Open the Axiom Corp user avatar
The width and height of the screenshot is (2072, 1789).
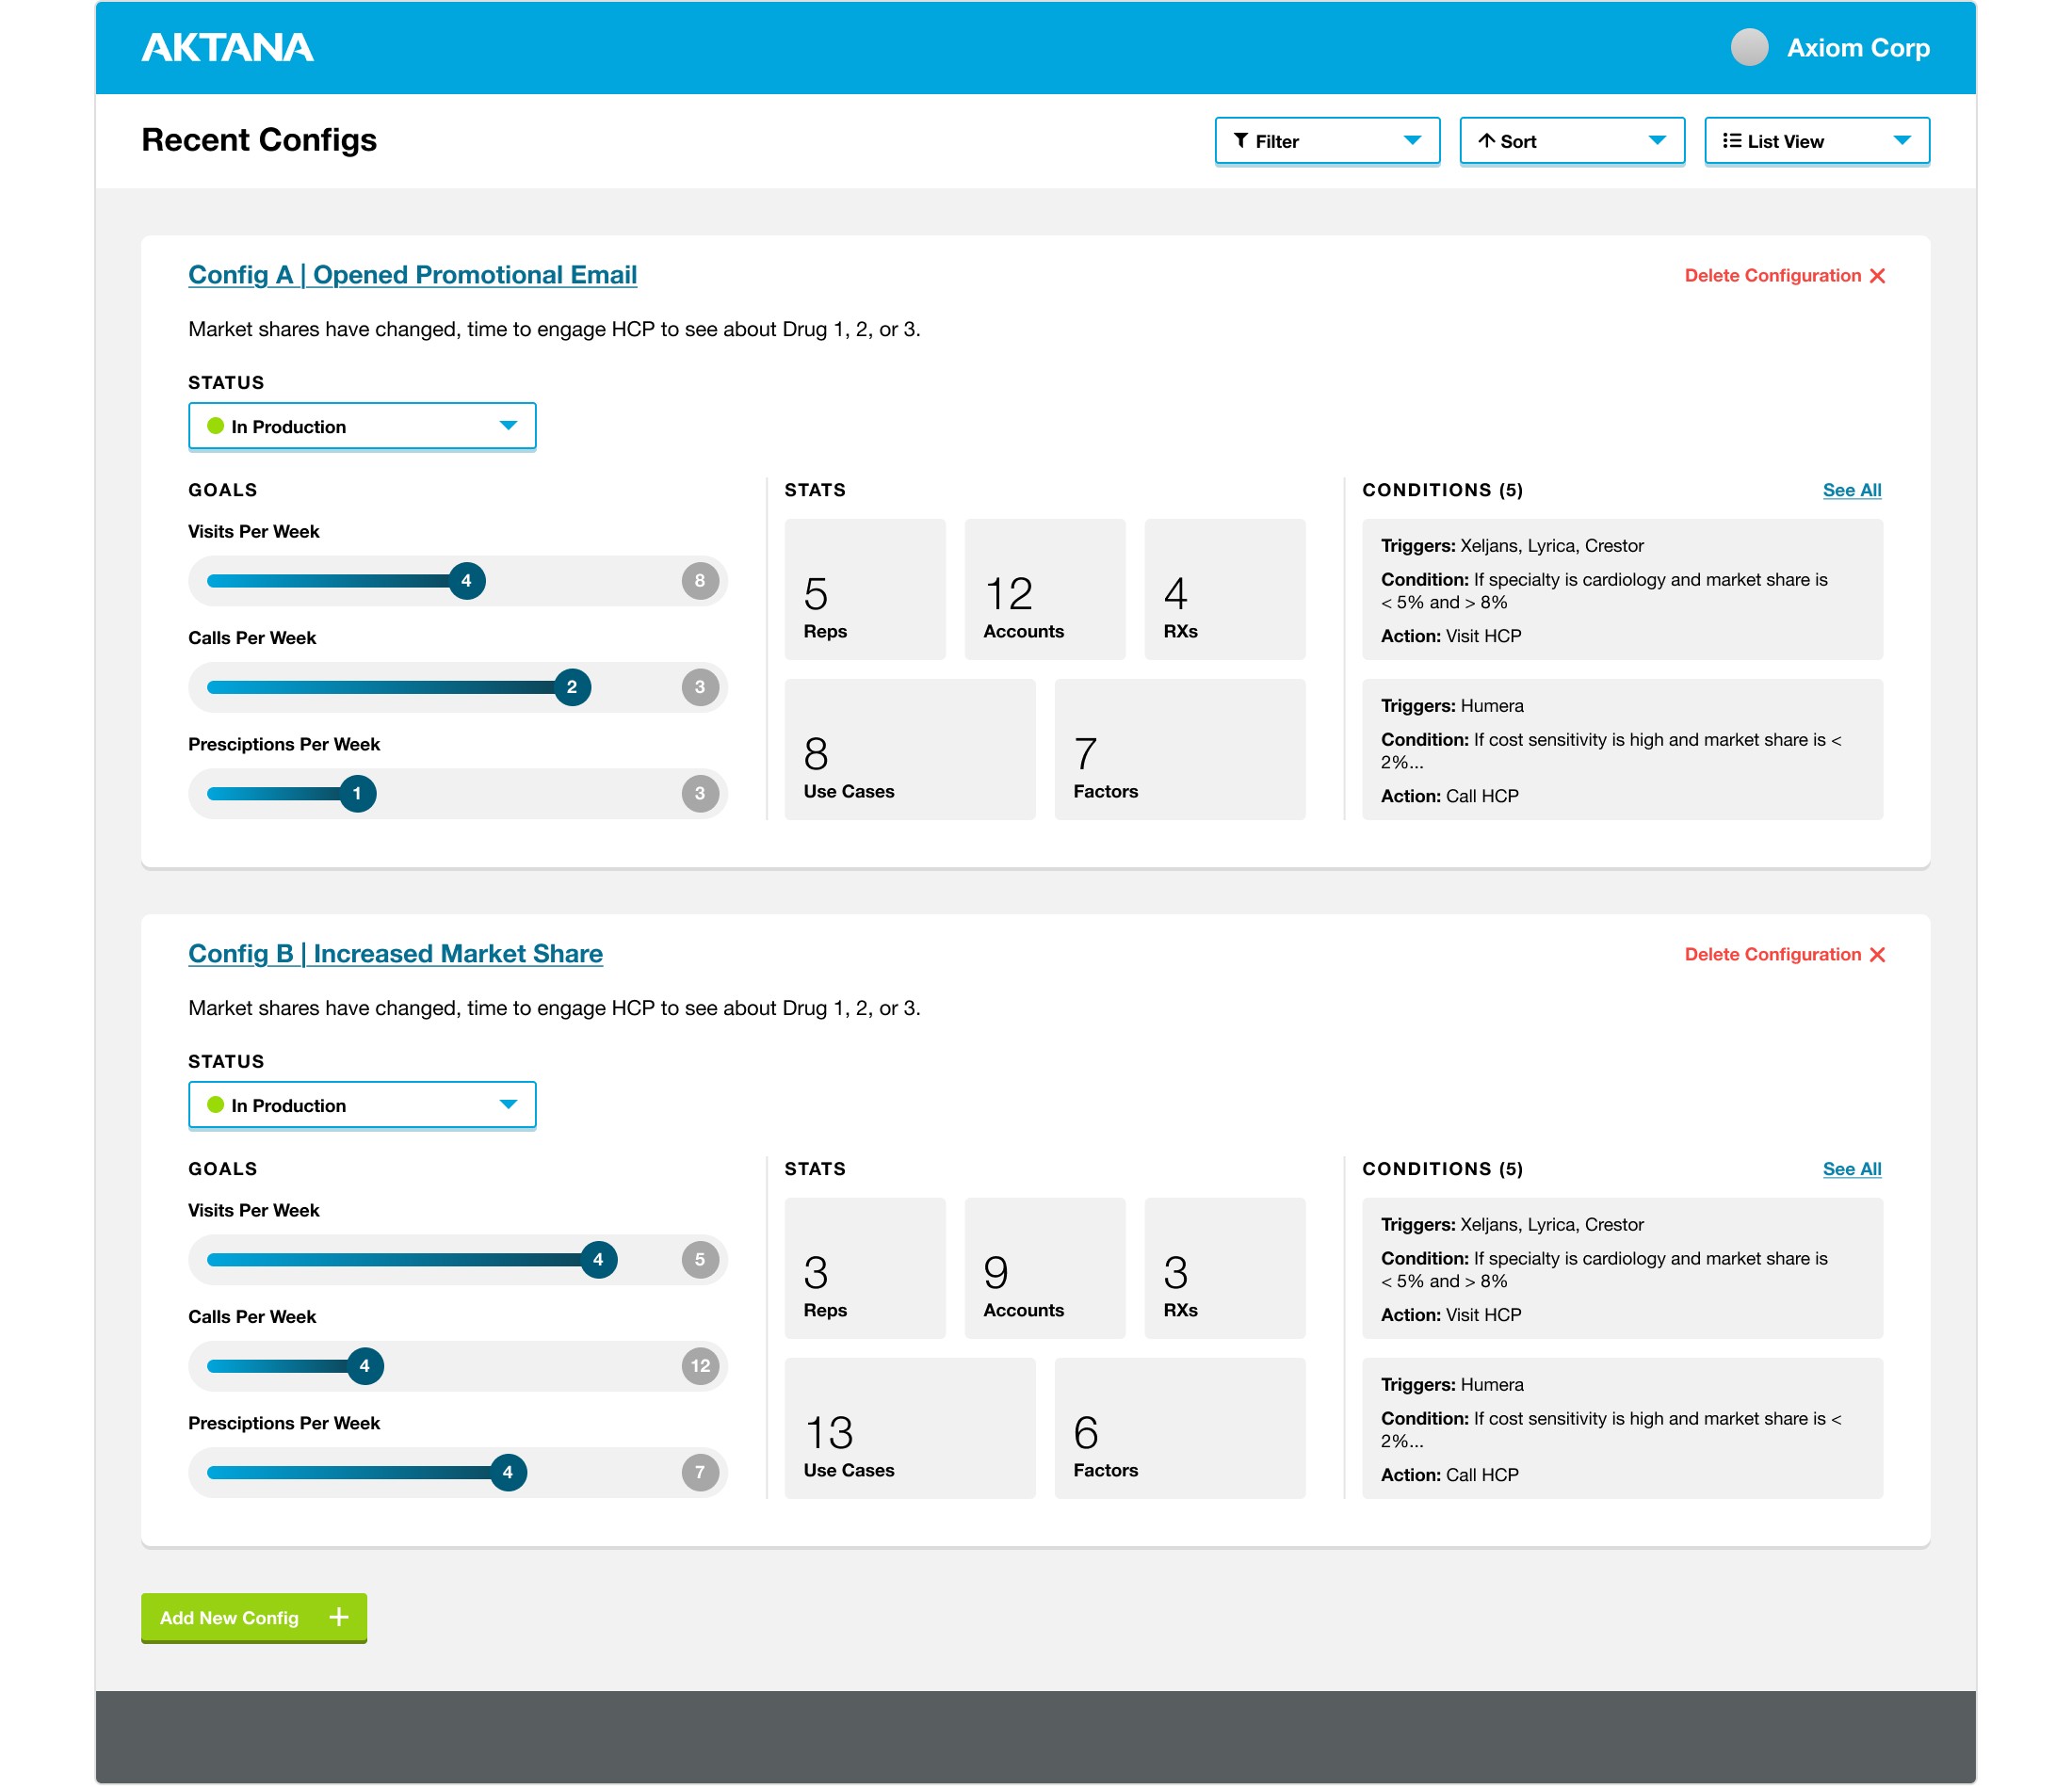(x=1749, y=47)
